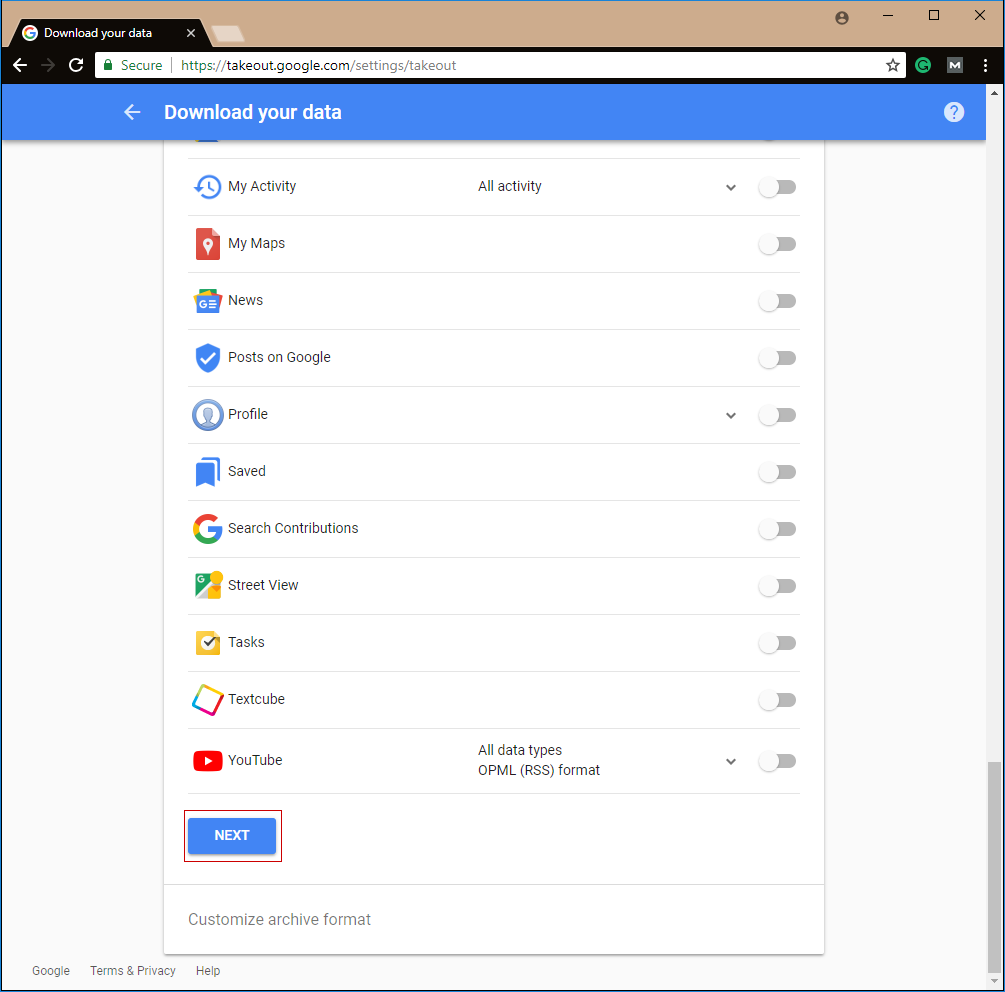Screen dimensions: 1005x992
Task: Click the My Activity clock icon
Action: point(207,186)
